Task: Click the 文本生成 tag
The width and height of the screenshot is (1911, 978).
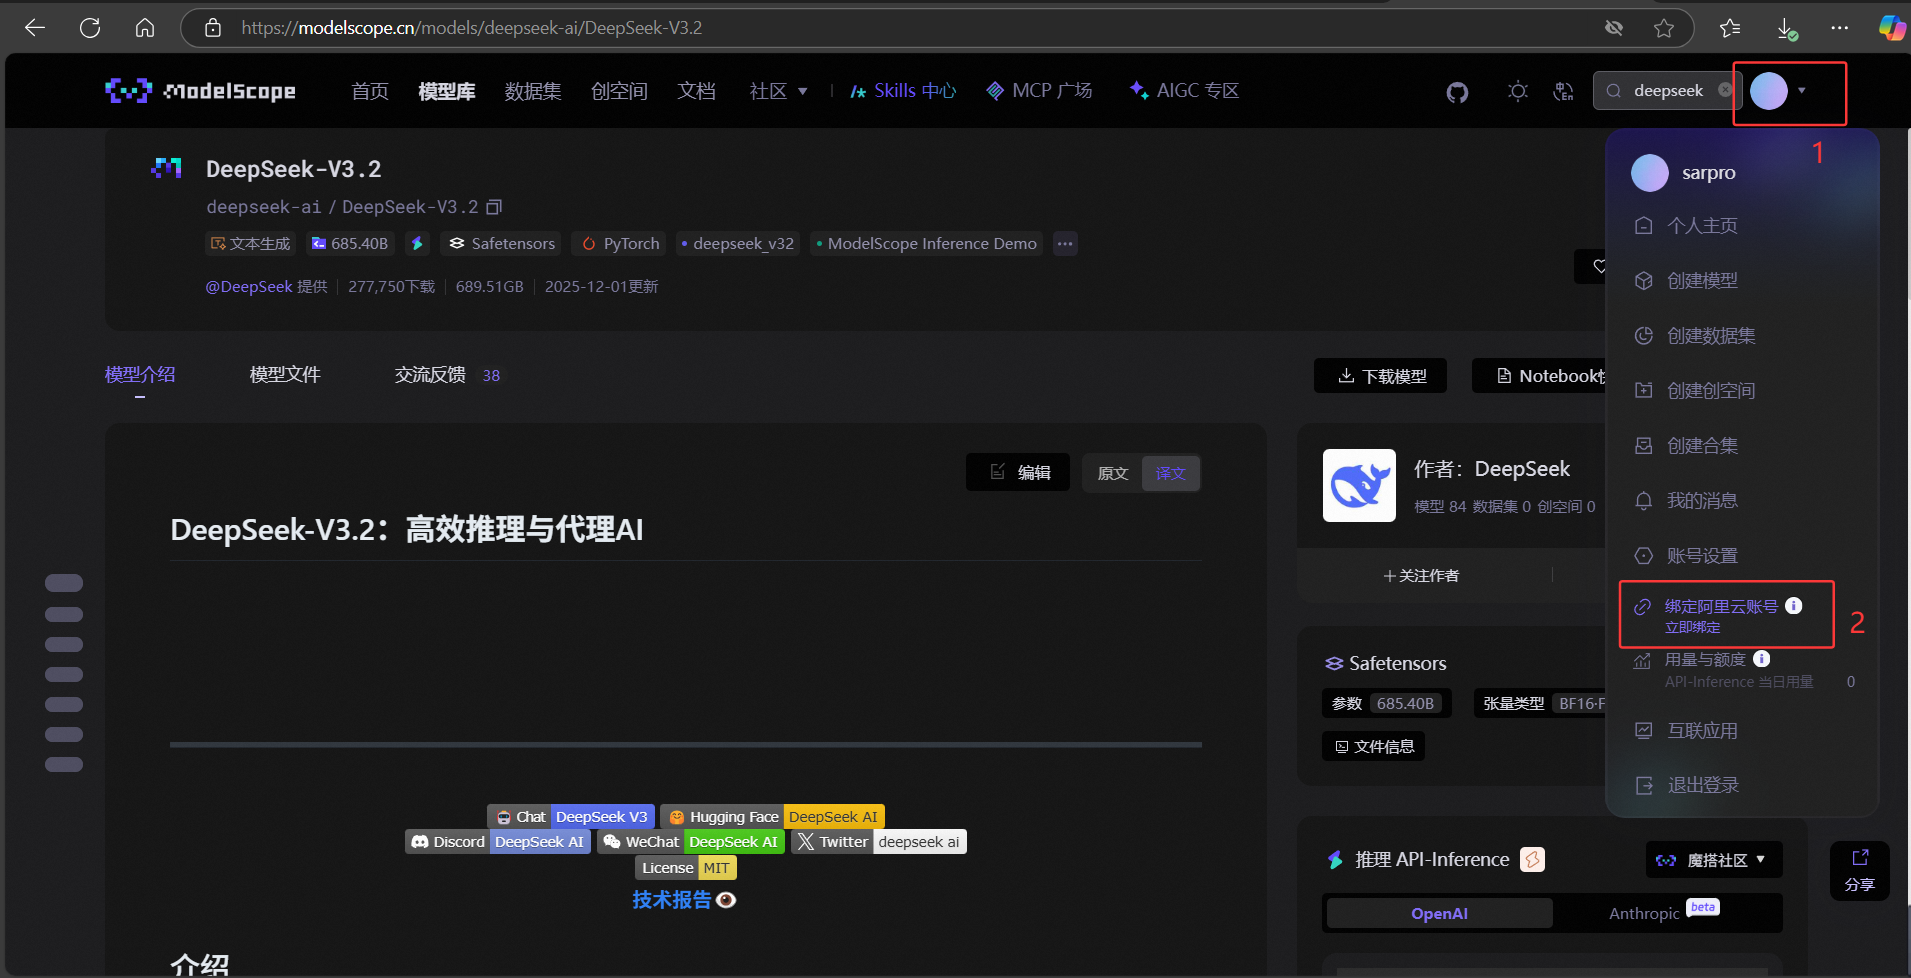Action: point(250,243)
